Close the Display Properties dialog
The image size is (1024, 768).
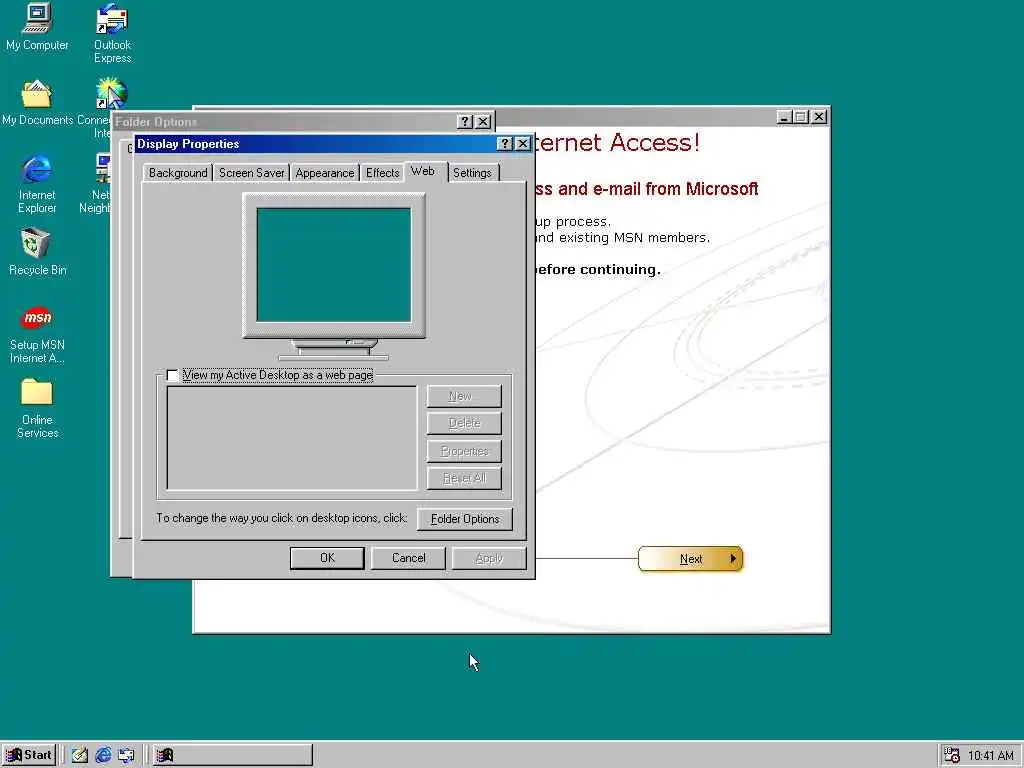(523, 144)
